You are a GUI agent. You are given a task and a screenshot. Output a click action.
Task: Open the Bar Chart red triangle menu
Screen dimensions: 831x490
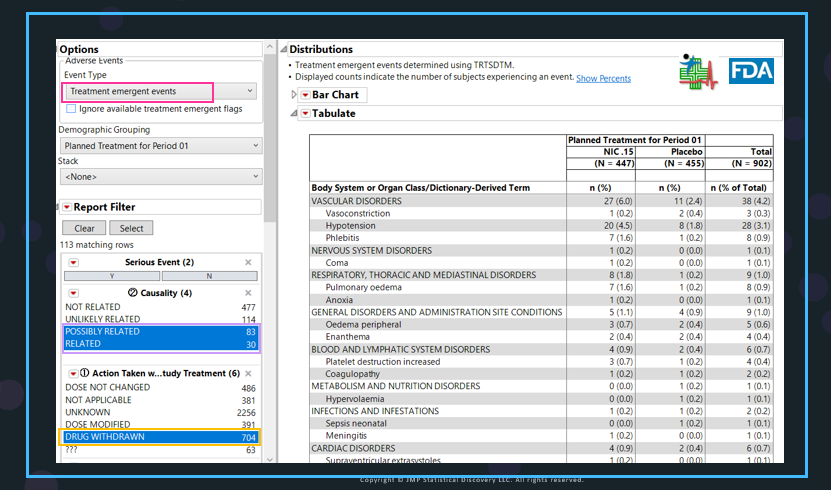305,95
